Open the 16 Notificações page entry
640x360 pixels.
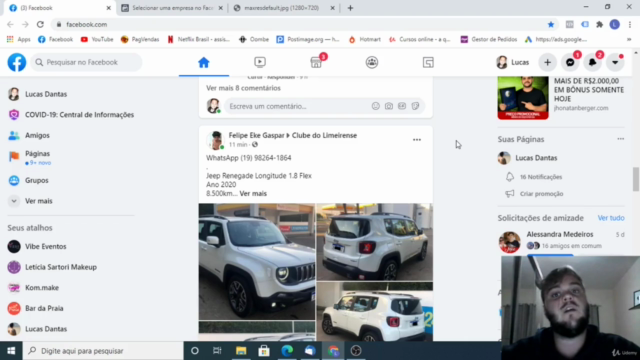[540, 177]
